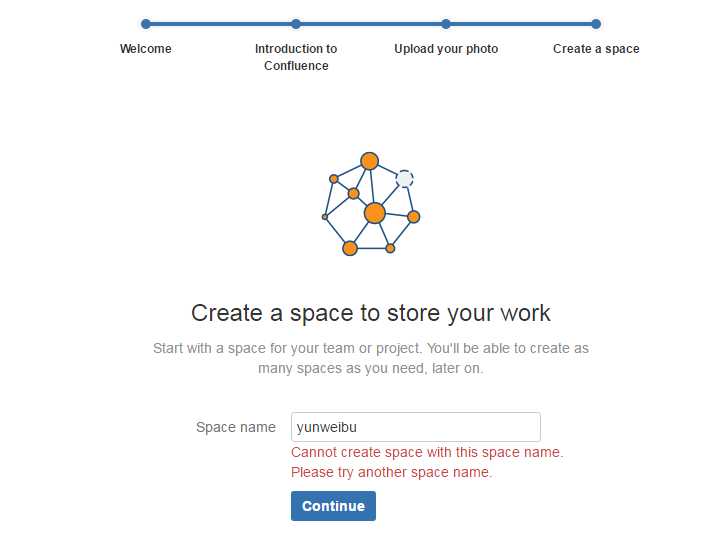Image resolution: width=706 pixels, height=543 pixels.
Task: Click the Space name field label
Action: click(x=235, y=427)
